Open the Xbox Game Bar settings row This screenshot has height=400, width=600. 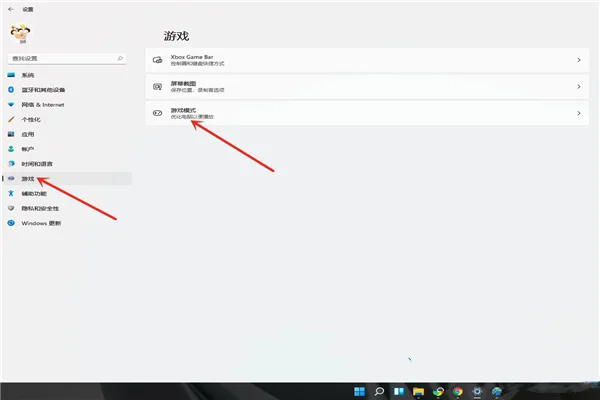click(x=367, y=60)
